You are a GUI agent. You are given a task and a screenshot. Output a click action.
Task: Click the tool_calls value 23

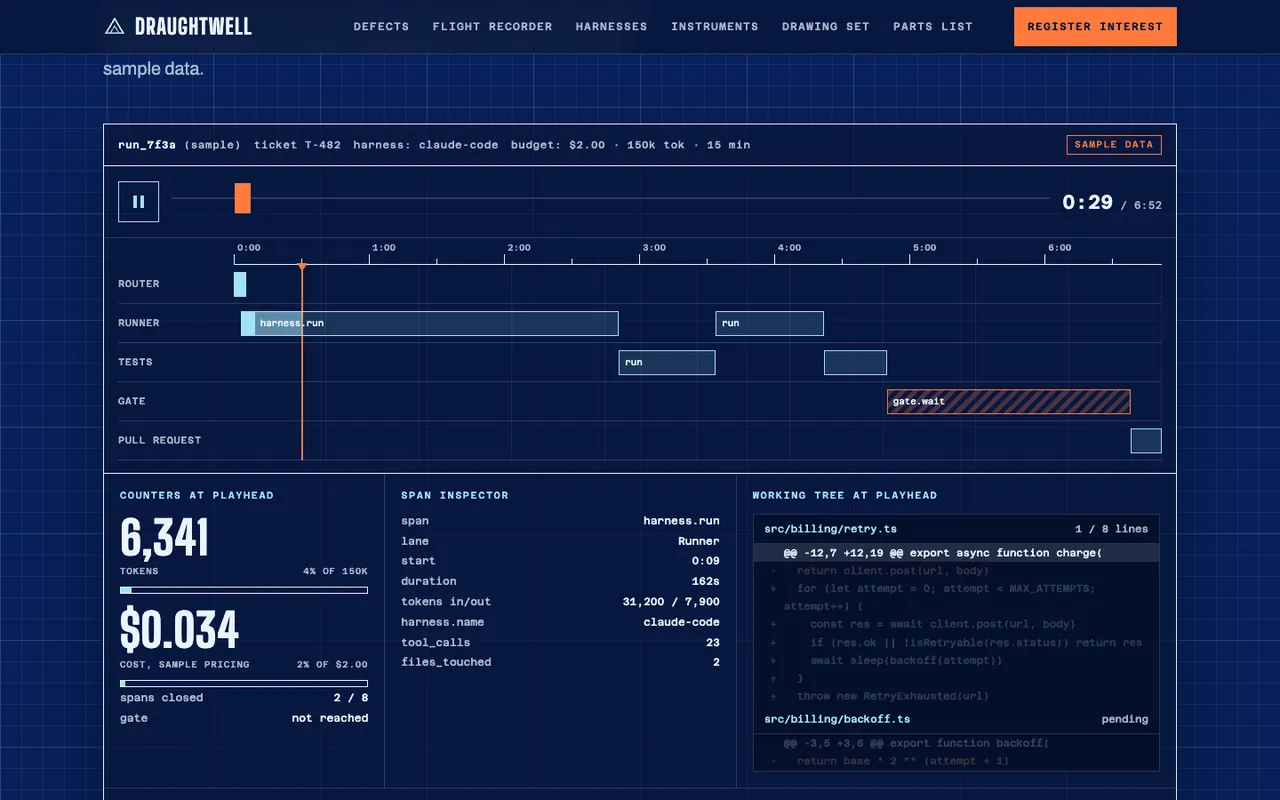(x=713, y=642)
